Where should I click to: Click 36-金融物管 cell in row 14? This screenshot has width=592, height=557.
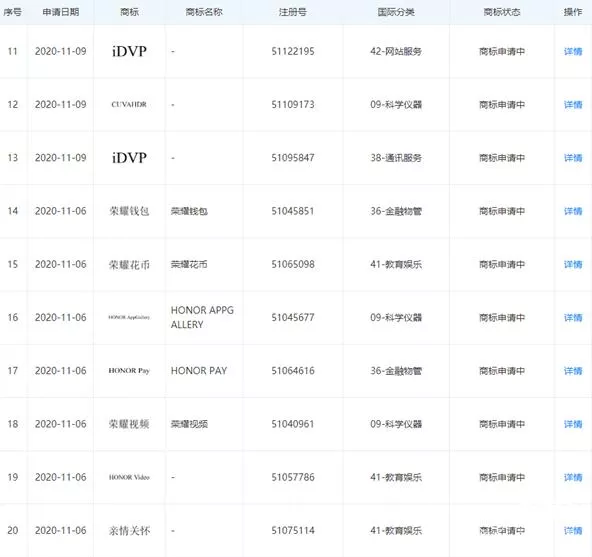(396, 211)
